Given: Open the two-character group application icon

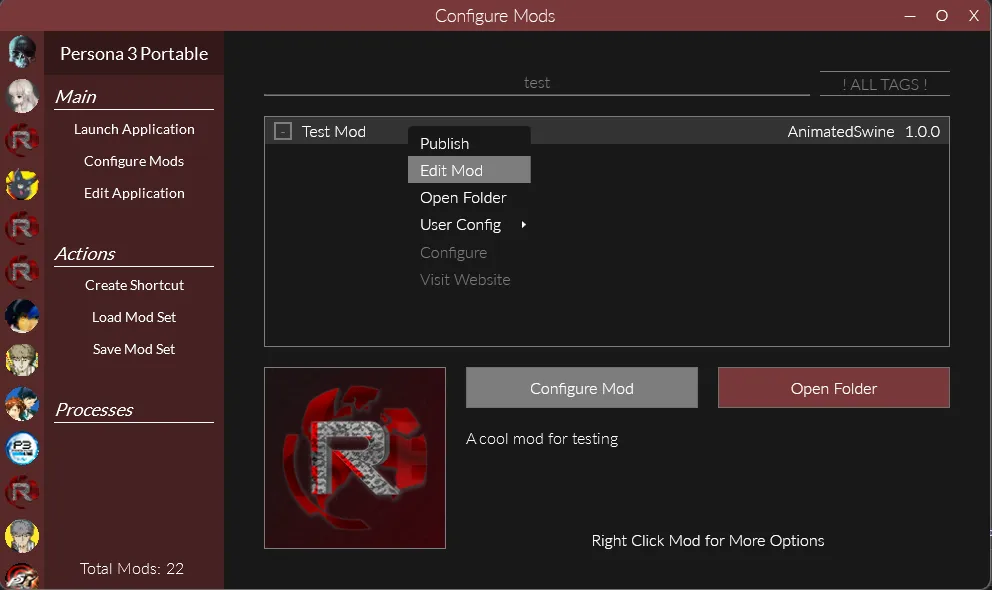Looking at the screenshot, I should click(x=22, y=404).
